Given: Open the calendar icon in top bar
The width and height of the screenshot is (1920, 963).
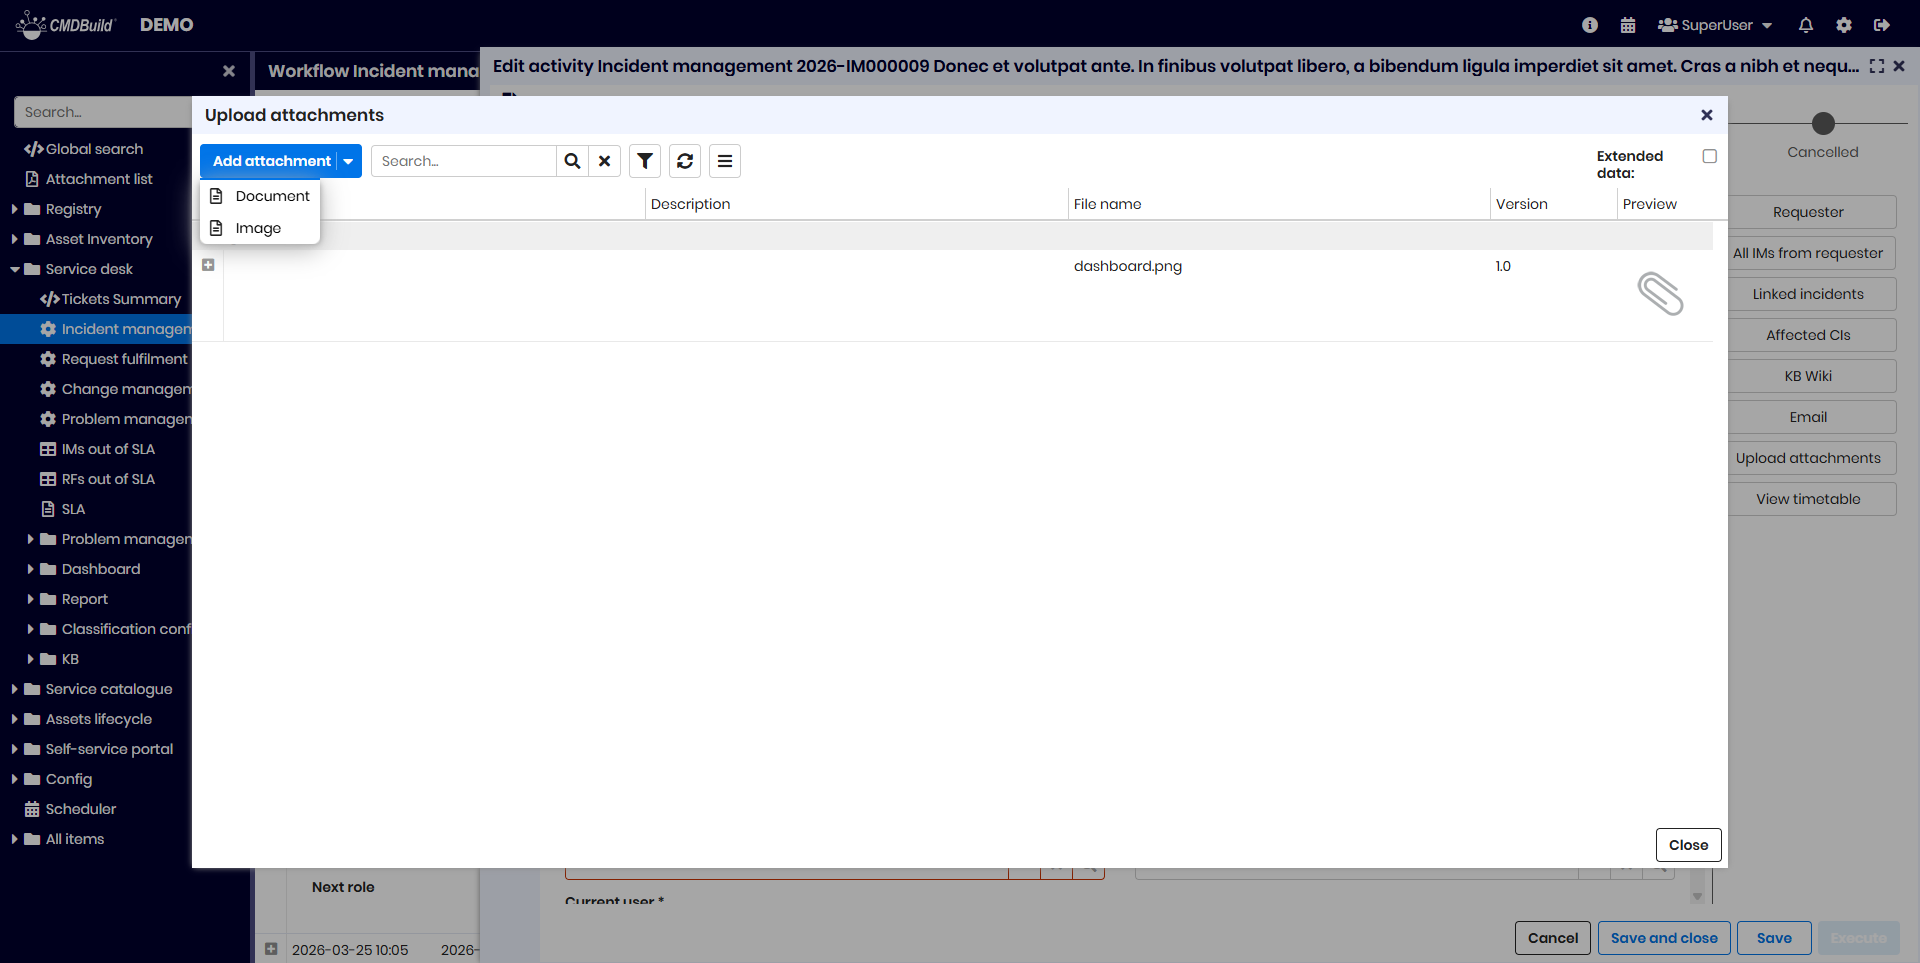Looking at the screenshot, I should [x=1628, y=25].
